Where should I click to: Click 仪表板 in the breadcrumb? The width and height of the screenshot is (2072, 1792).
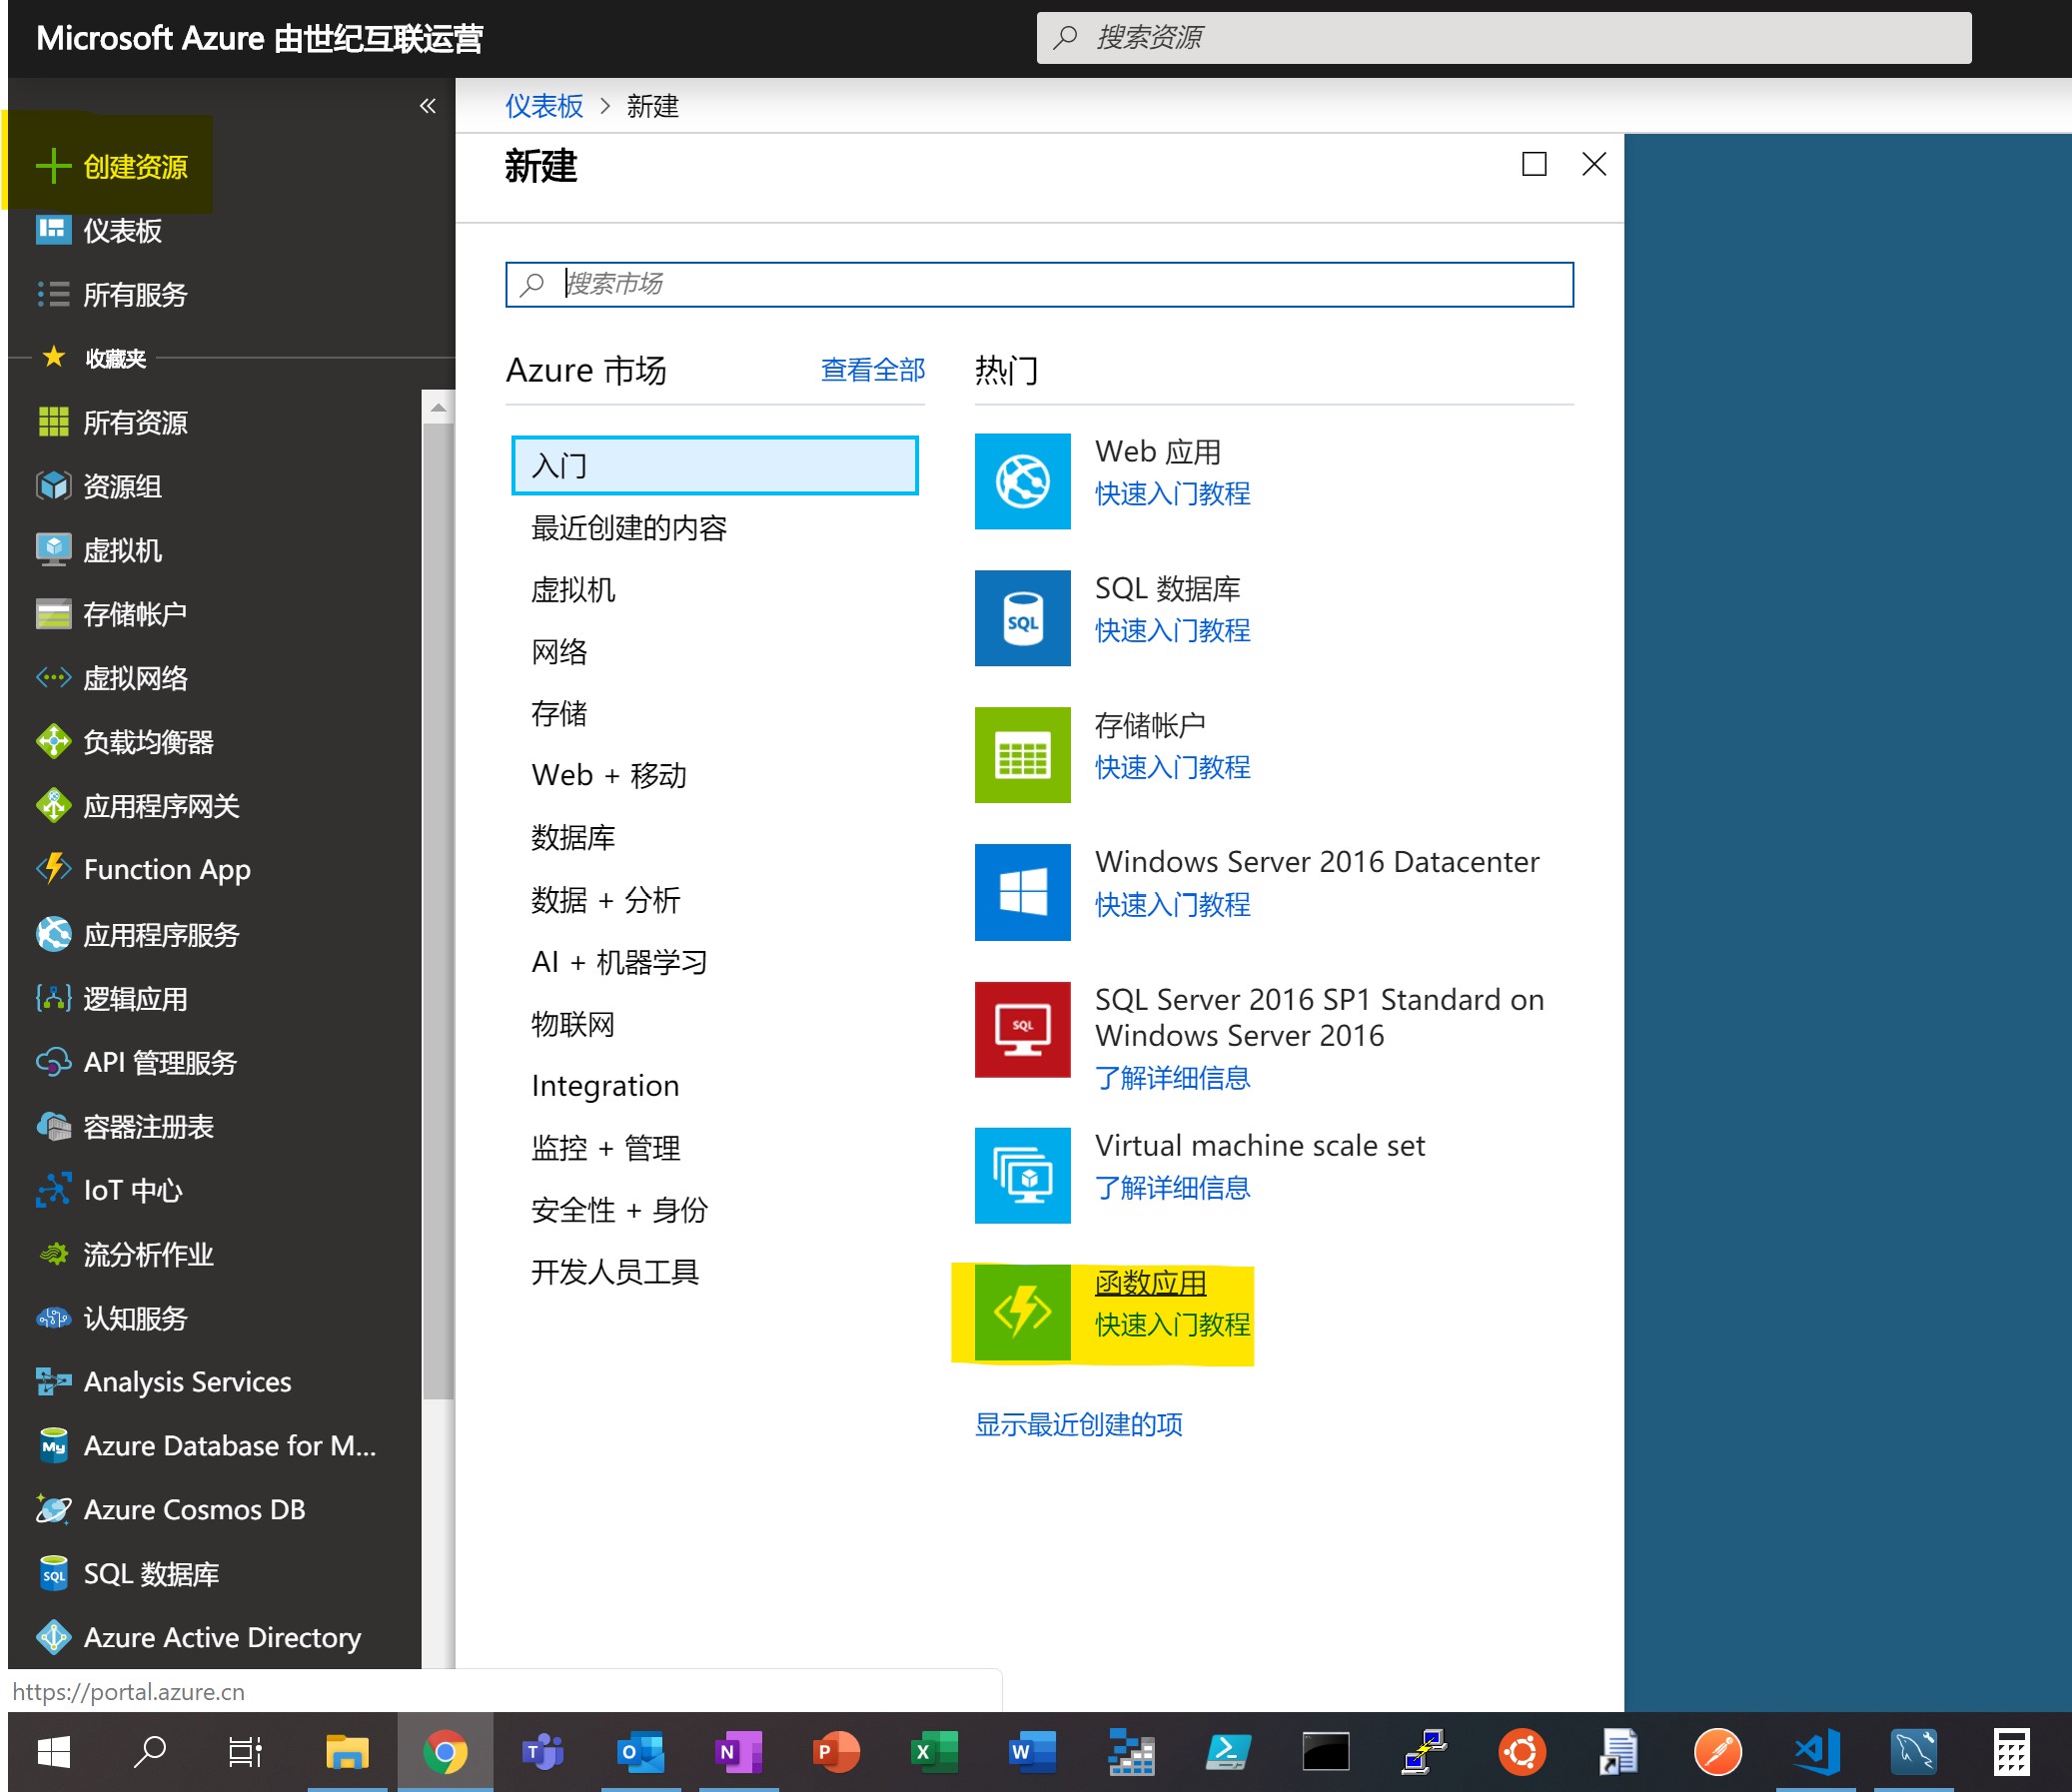[544, 106]
